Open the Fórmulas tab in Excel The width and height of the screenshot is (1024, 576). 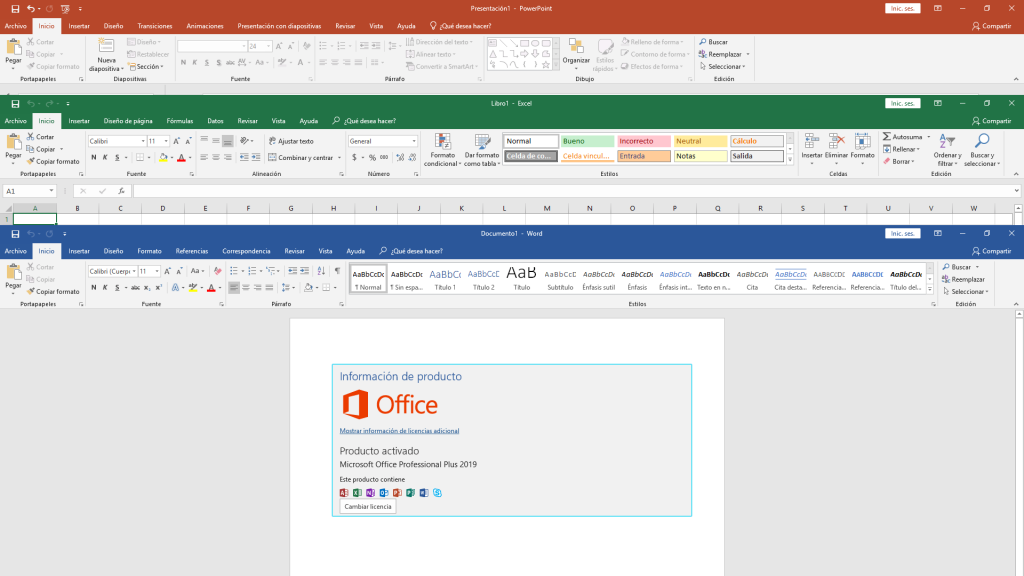(x=180, y=121)
